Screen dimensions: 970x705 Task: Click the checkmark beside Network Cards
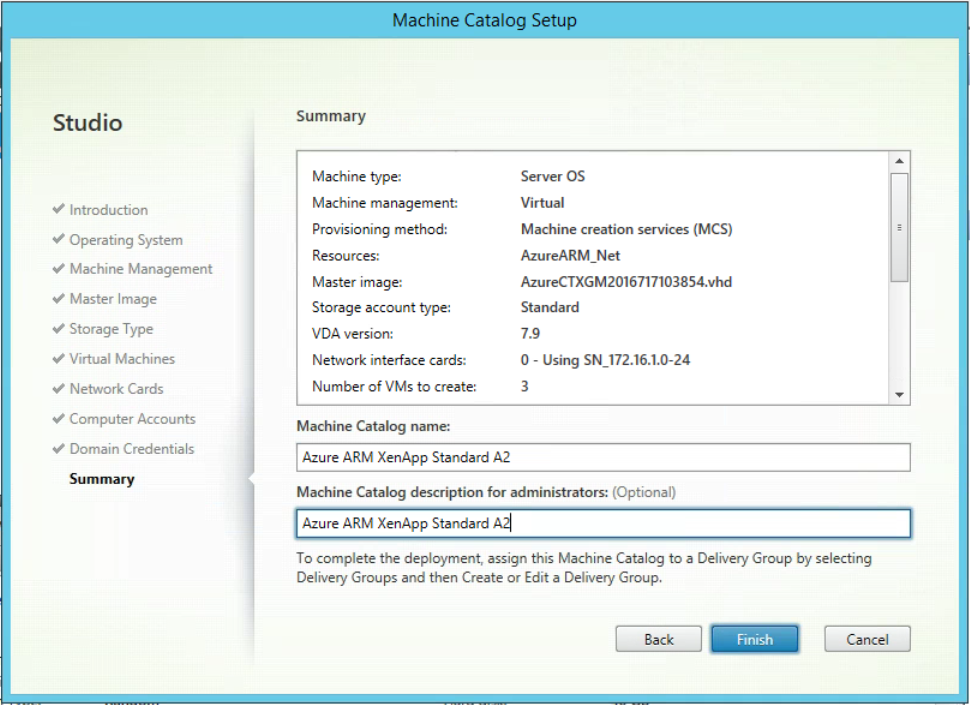click(x=59, y=388)
